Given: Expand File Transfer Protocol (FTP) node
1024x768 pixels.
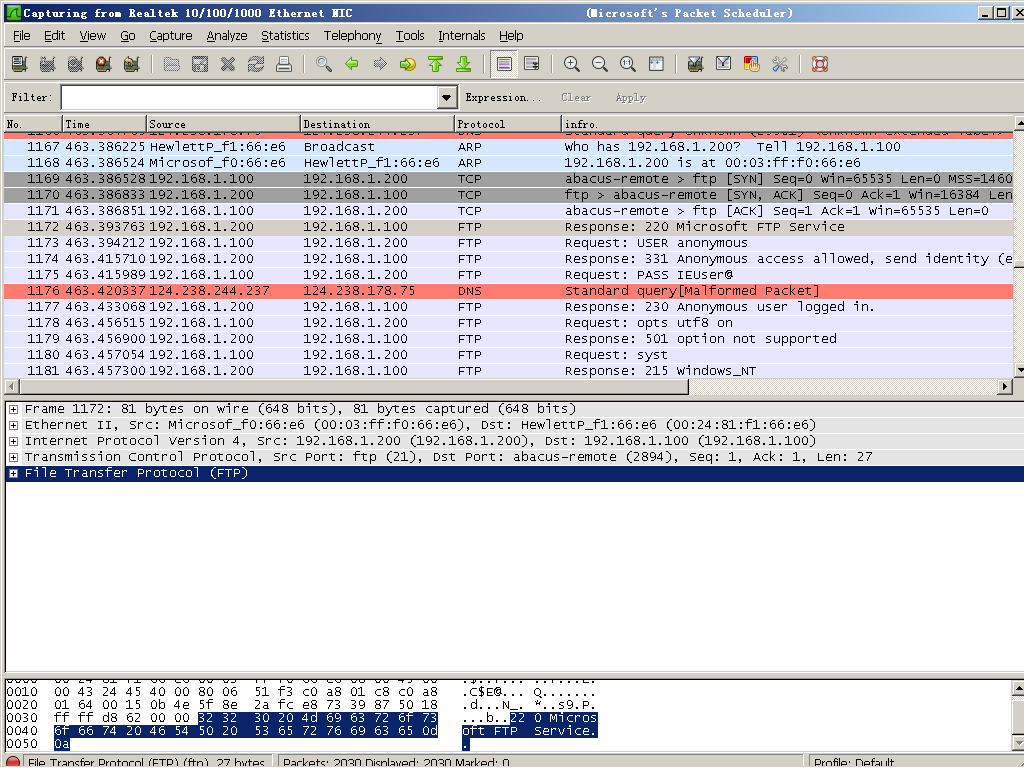Looking at the screenshot, I should point(13,473).
